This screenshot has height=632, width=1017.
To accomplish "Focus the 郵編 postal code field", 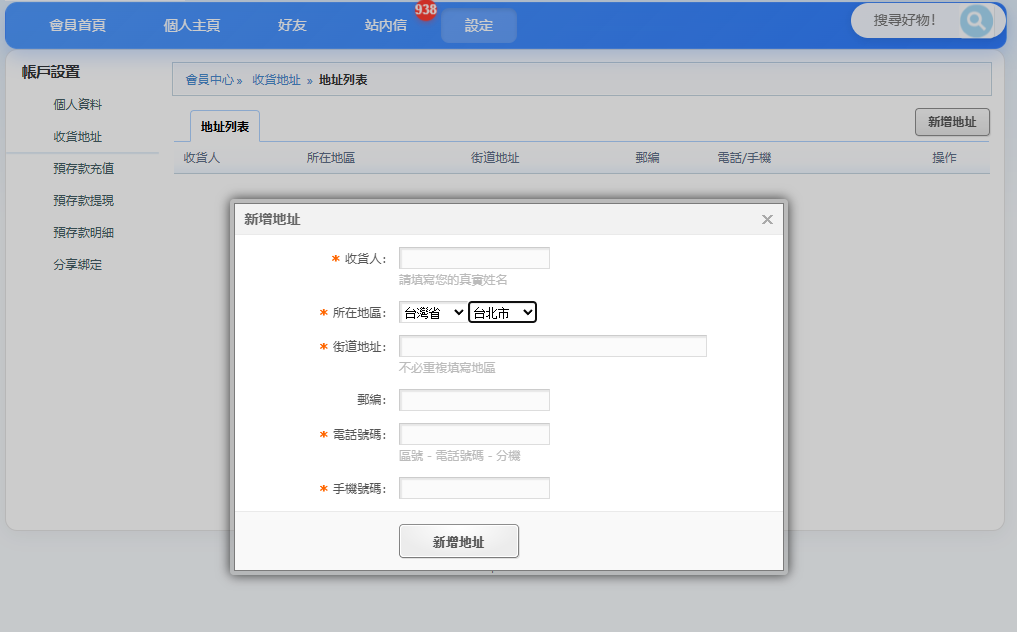I will coord(474,400).
